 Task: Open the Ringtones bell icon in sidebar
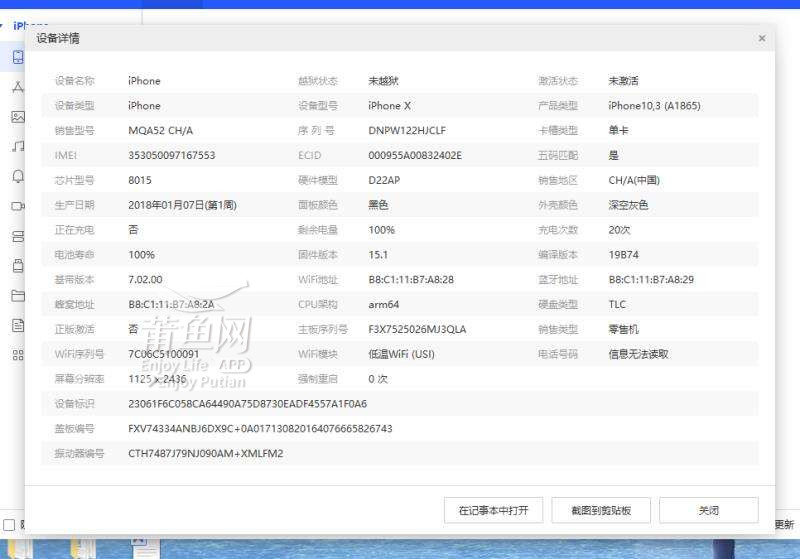coord(18,176)
